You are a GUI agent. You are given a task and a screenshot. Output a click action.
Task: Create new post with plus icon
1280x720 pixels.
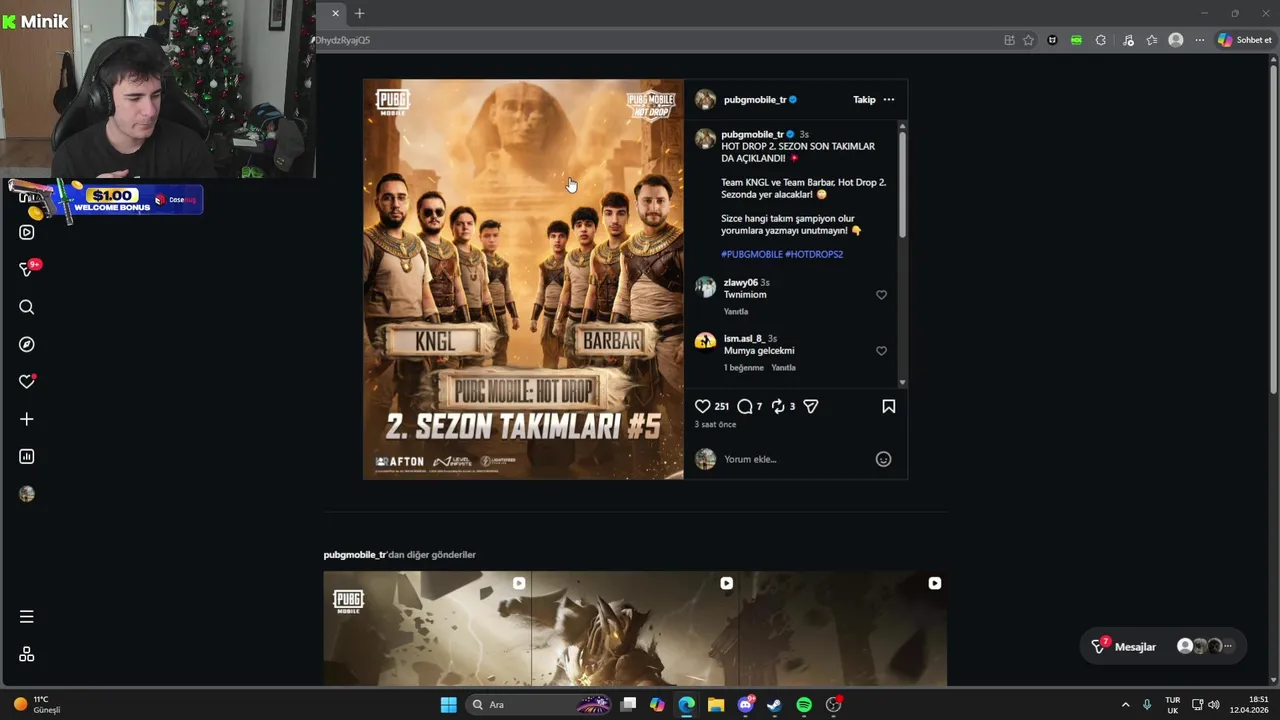[x=27, y=419]
